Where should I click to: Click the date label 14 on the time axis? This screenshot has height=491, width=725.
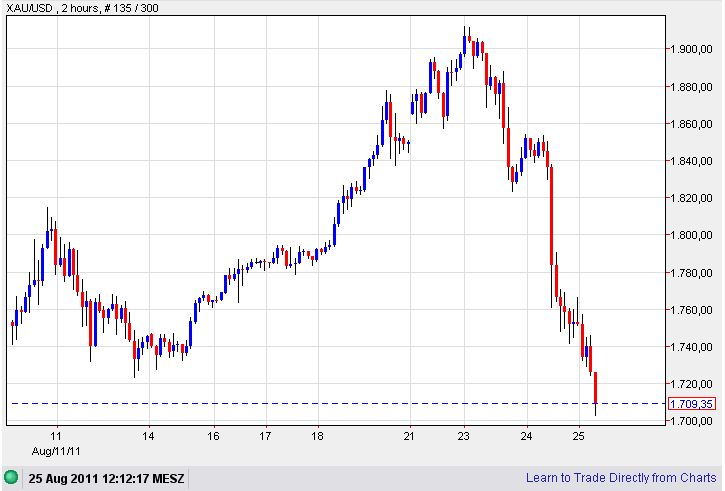point(148,436)
